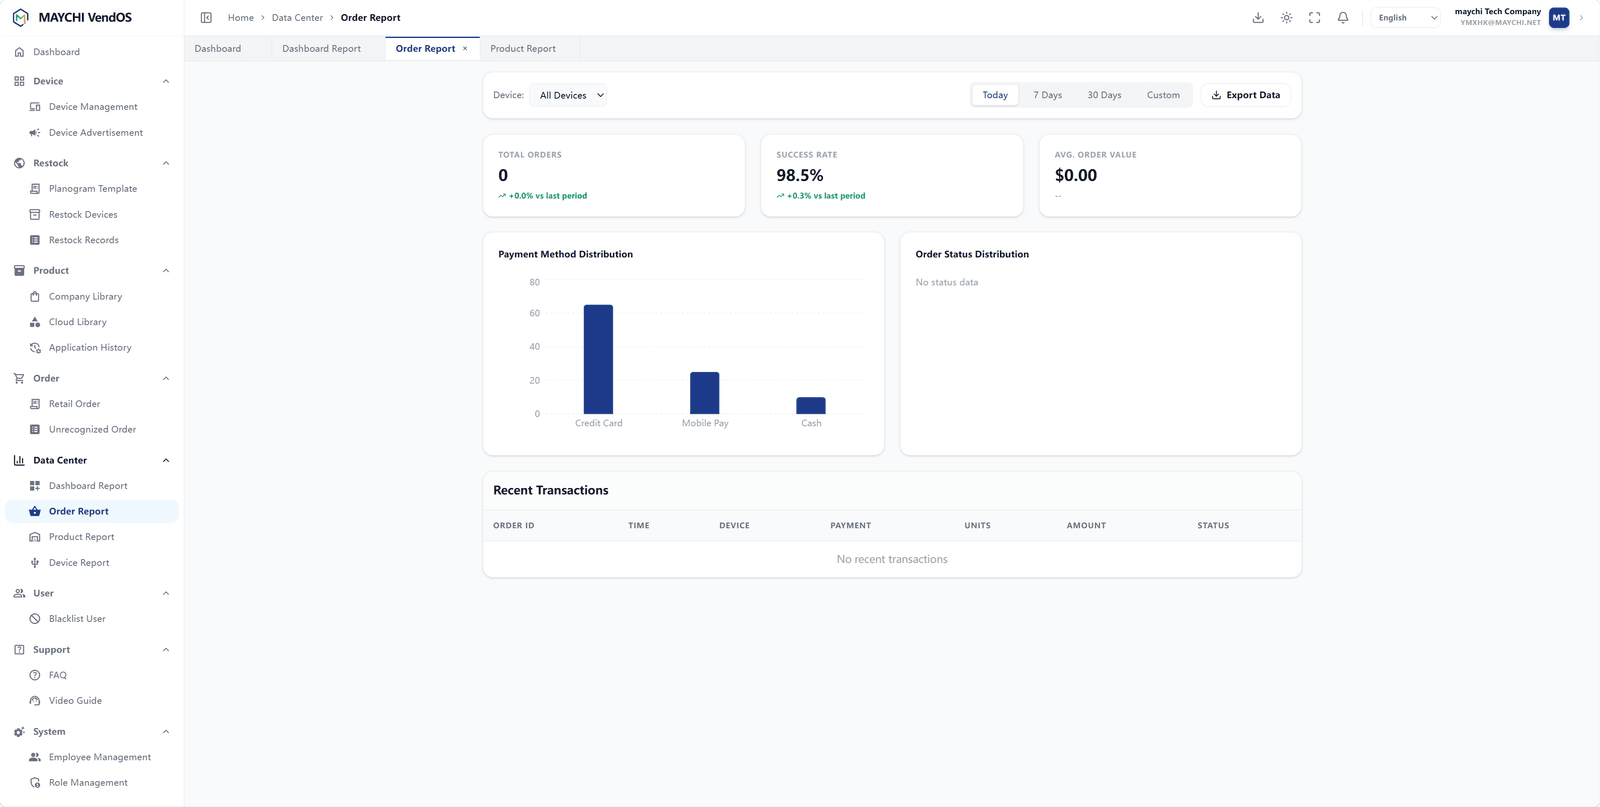Click the Employee Management icon
Screen dimensions: 1600x807
35,757
